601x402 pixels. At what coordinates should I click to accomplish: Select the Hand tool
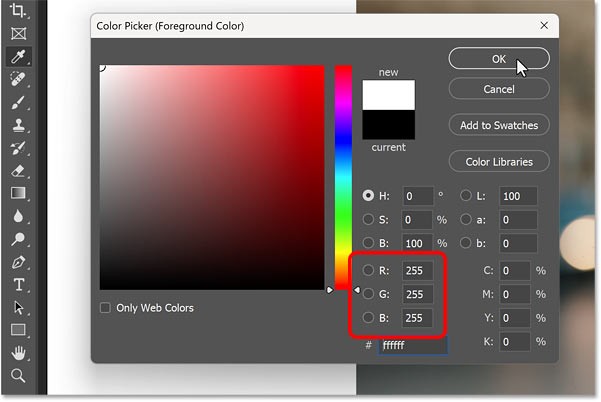(x=18, y=353)
